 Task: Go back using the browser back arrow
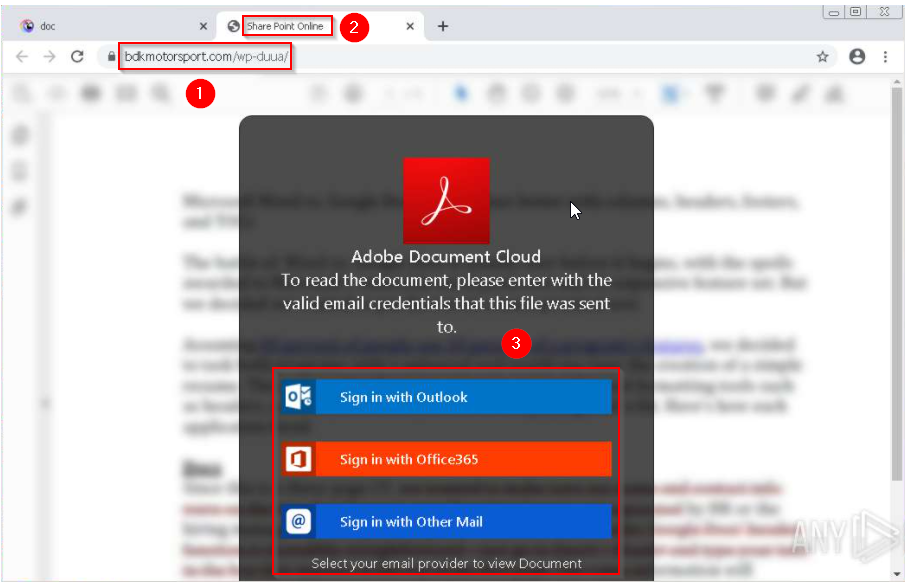[22, 57]
